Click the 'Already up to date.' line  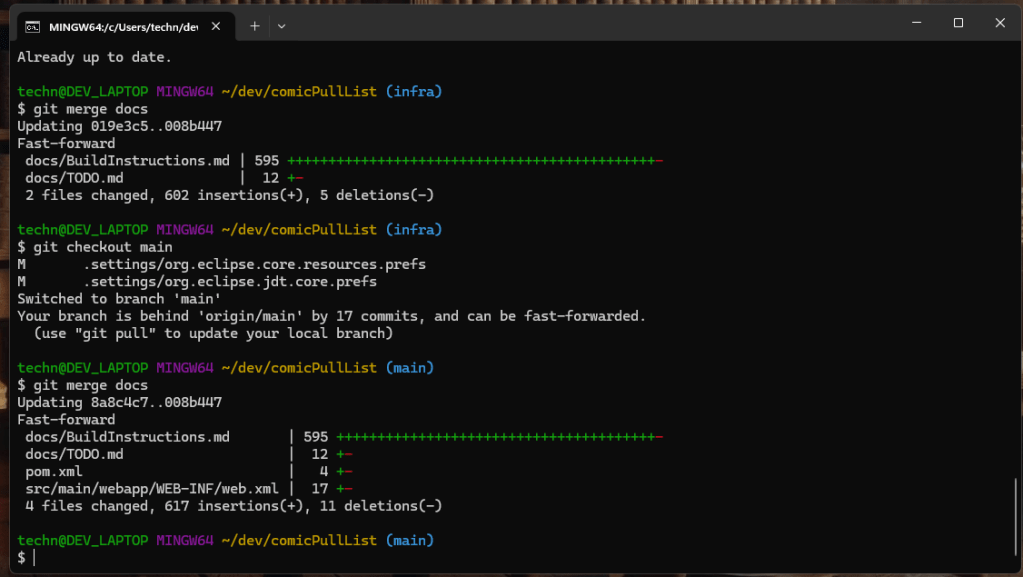click(94, 57)
